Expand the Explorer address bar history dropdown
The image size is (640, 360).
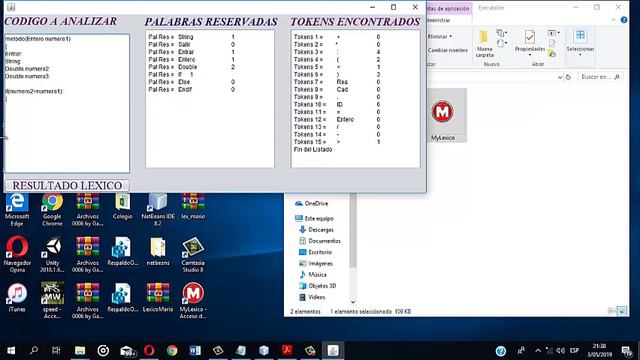(560, 77)
